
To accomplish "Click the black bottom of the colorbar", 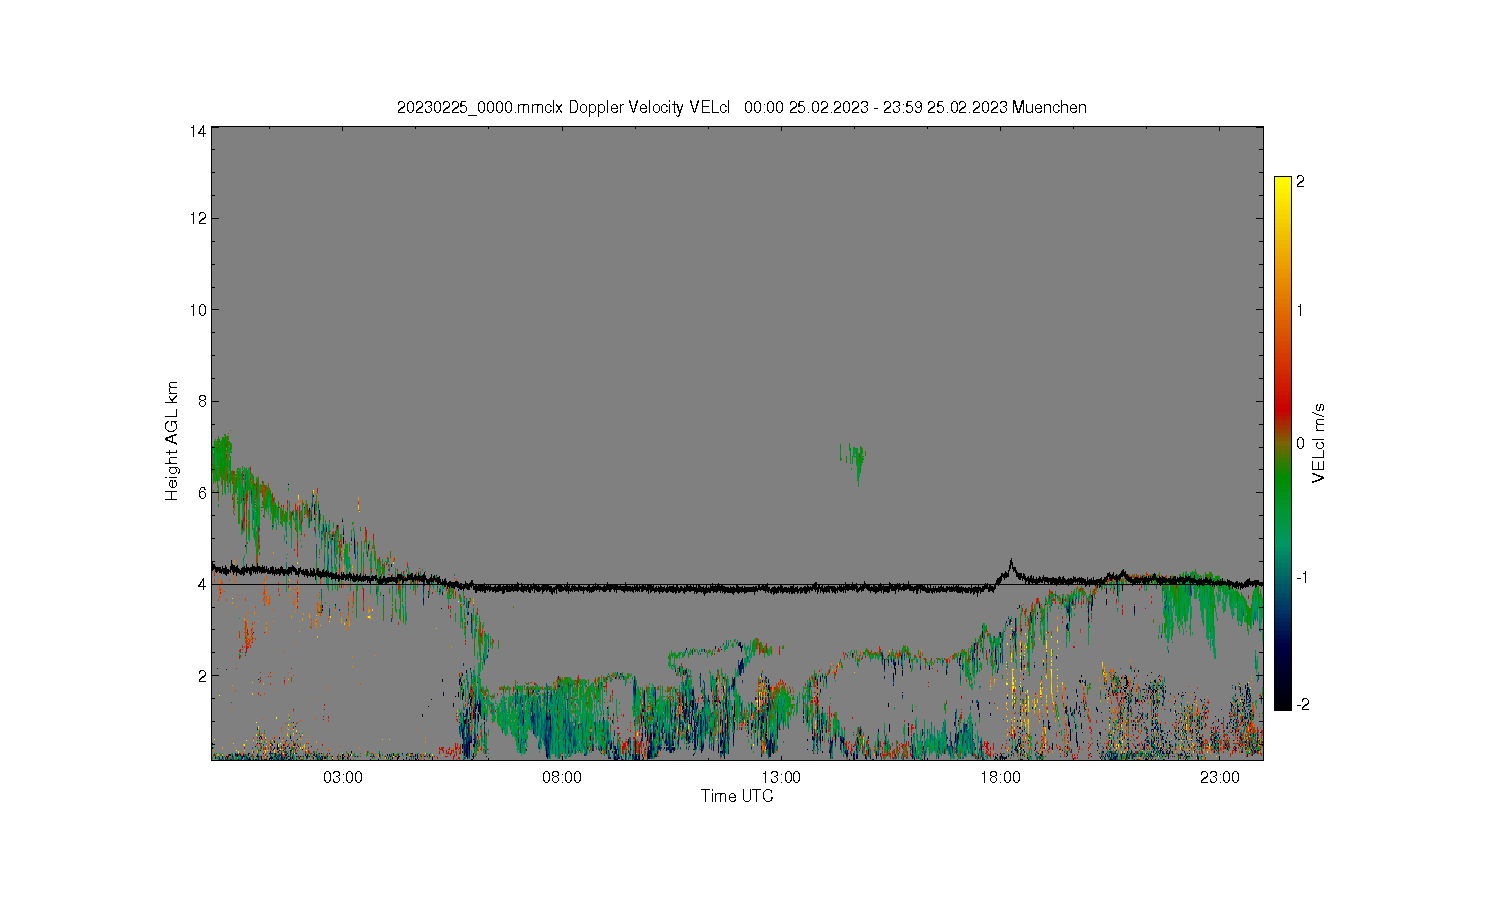I will [x=1283, y=700].
